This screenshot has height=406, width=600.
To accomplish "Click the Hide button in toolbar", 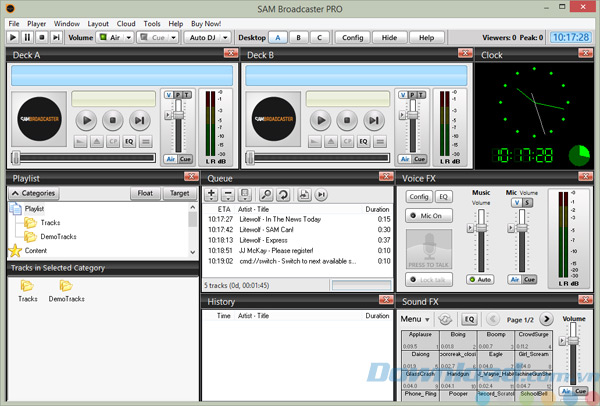I will (389, 38).
